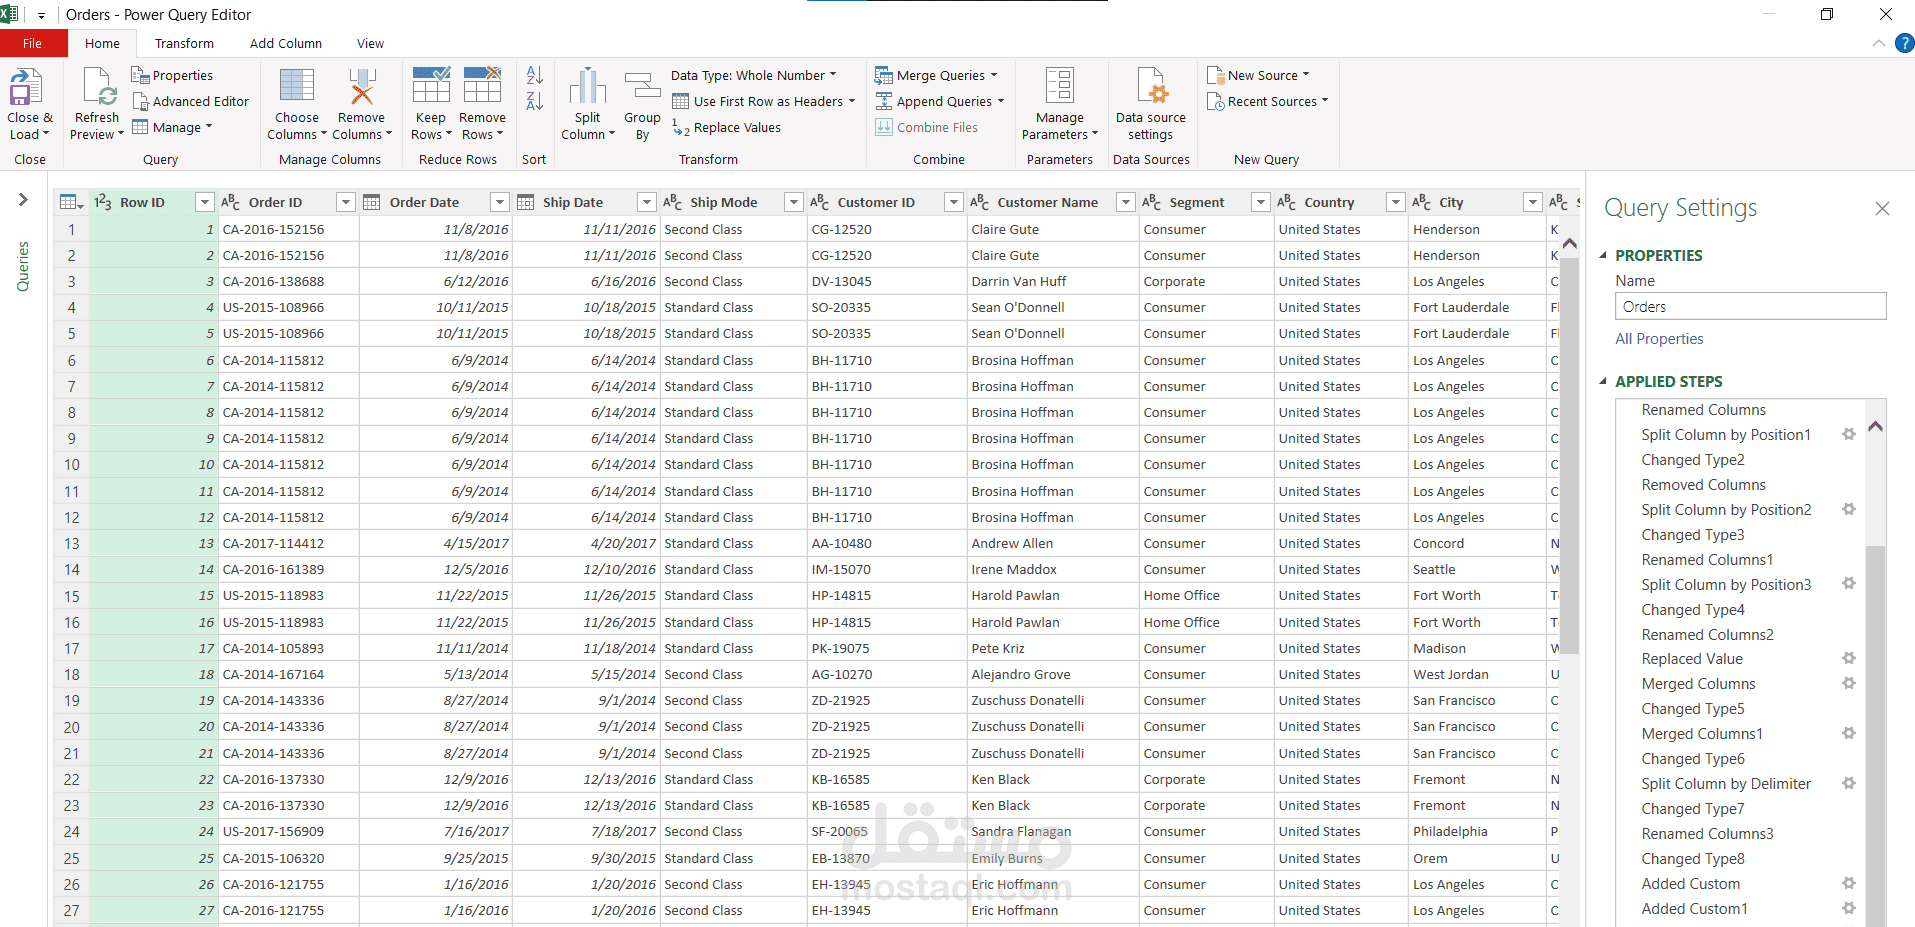The image size is (1915, 927).
Task: Sort ascending with the A-Z icon
Action: [535, 75]
